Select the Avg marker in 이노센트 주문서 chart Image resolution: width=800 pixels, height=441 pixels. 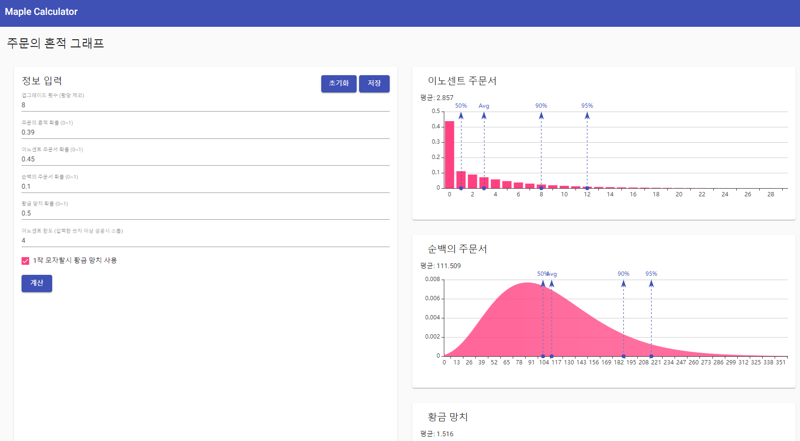[484, 106]
